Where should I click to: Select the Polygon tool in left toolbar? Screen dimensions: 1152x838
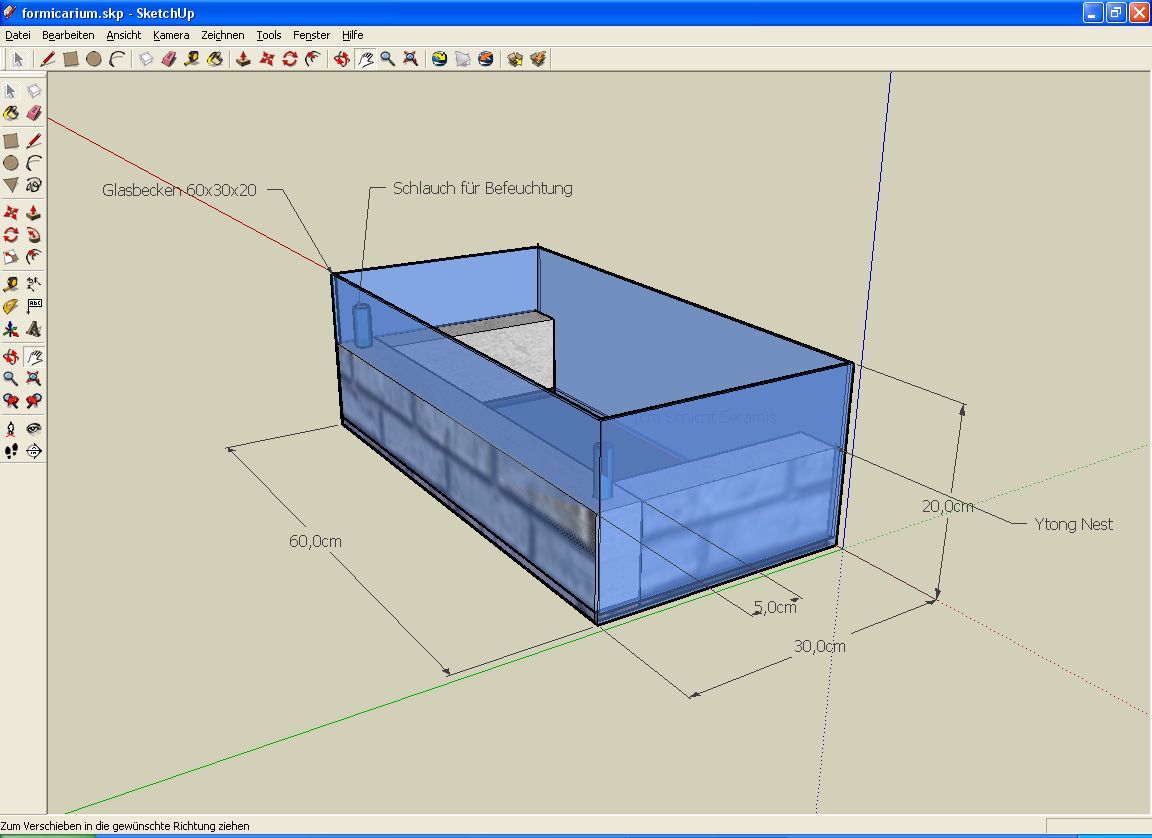tap(11, 185)
